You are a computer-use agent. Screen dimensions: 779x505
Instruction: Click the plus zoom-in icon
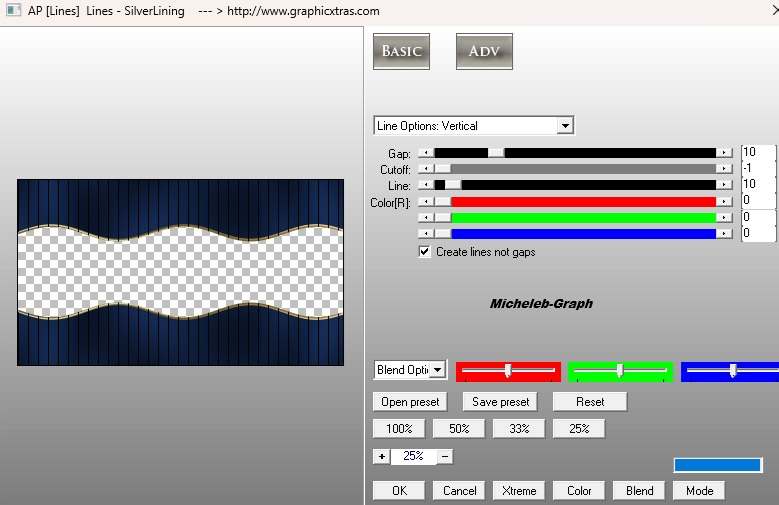(381, 456)
